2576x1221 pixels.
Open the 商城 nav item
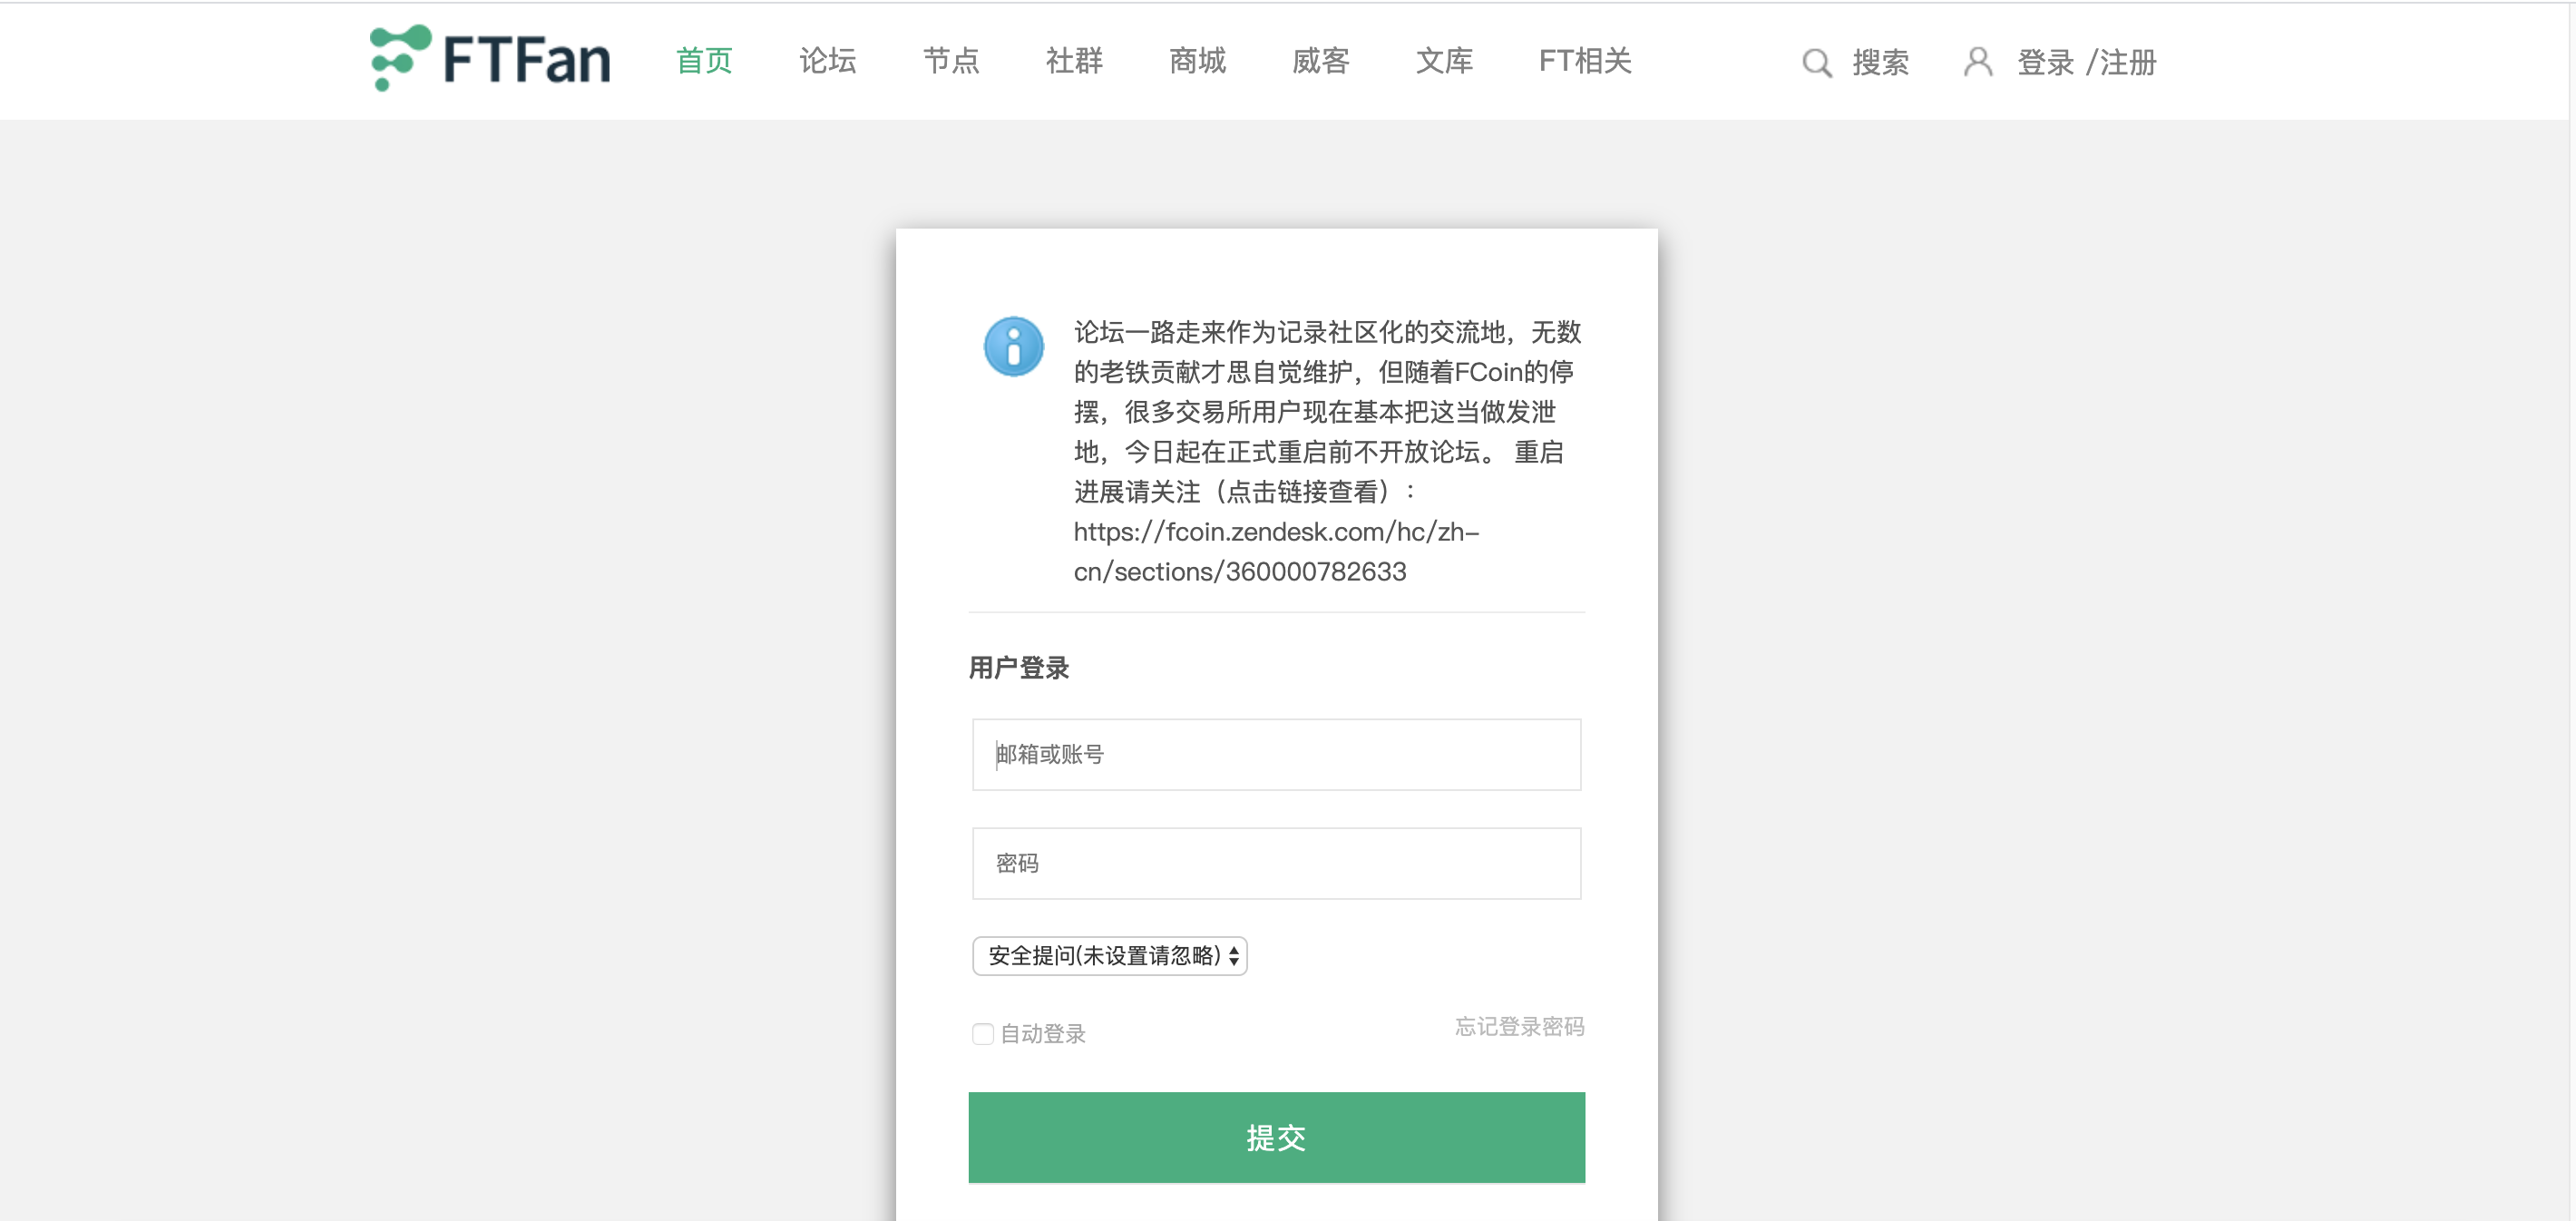click(x=1197, y=61)
